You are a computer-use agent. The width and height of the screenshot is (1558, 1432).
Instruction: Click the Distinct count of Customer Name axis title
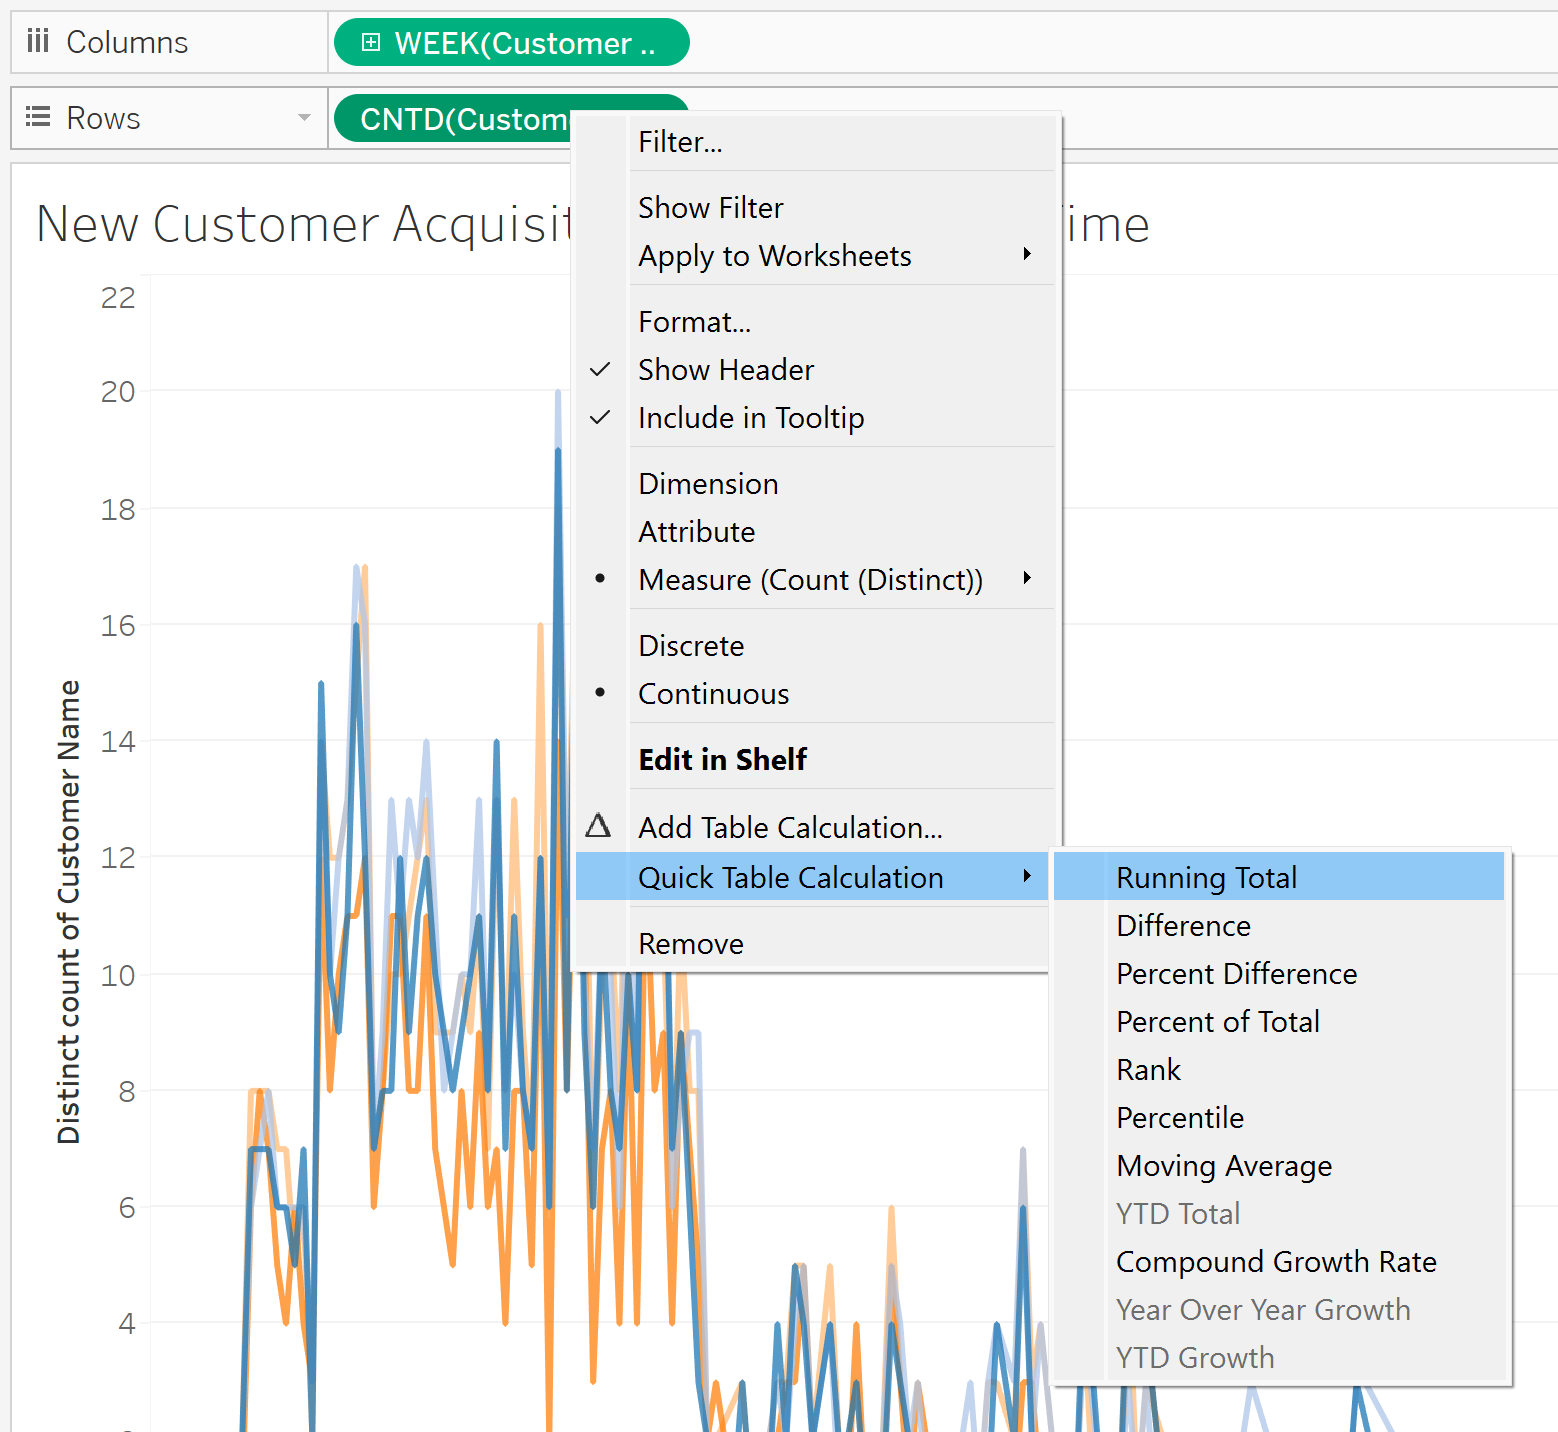pyautogui.click(x=68, y=910)
